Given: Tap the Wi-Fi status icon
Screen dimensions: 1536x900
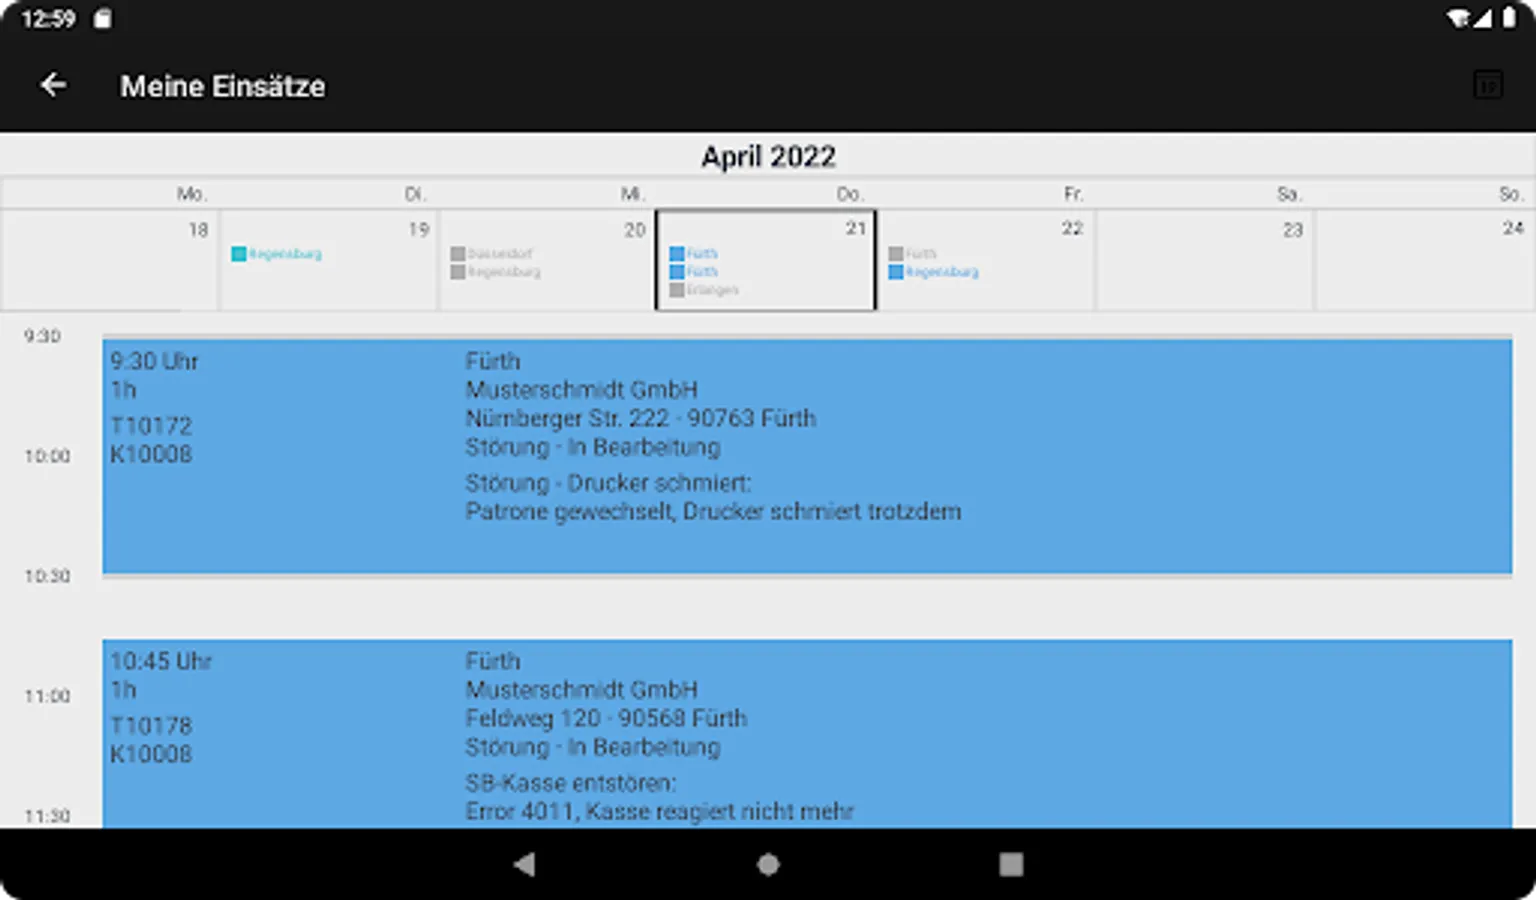Looking at the screenshot, I should pyautogui.click(x=1459, y=18).
